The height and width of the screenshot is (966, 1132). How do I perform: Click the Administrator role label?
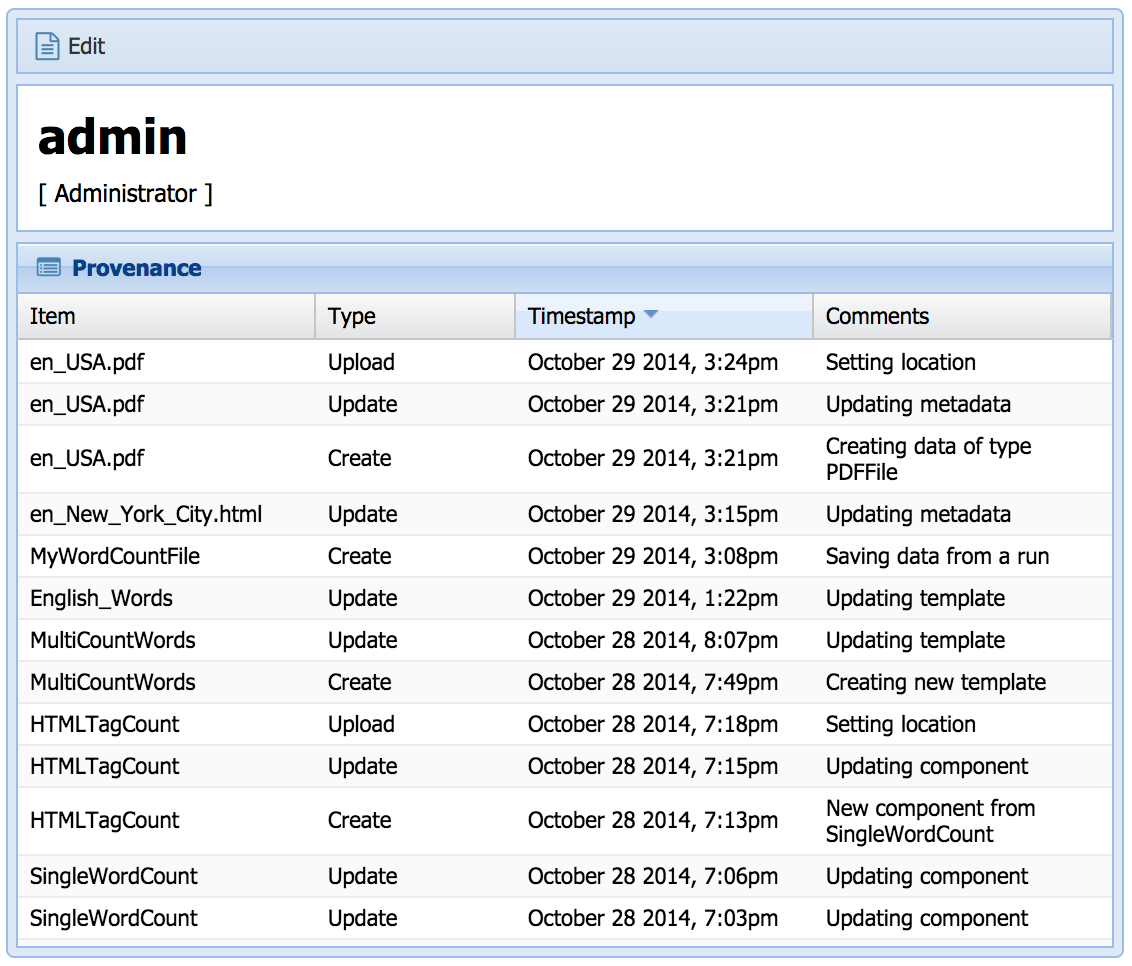pos(125,194)
